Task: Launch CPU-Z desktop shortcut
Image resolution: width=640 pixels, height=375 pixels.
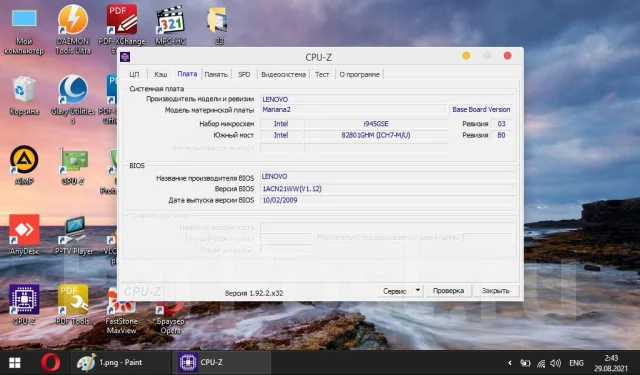Action: click(x=24, y=305)
